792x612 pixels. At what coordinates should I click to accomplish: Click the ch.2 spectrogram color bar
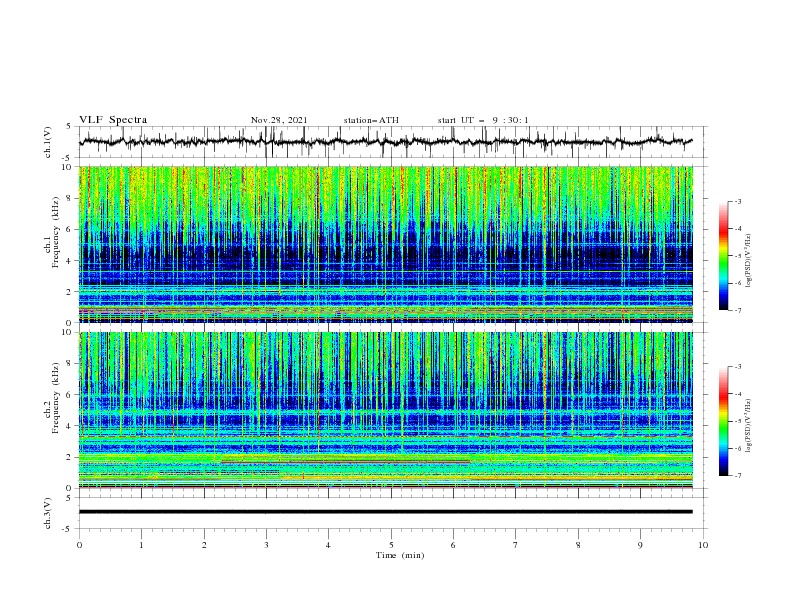[723, 421]
